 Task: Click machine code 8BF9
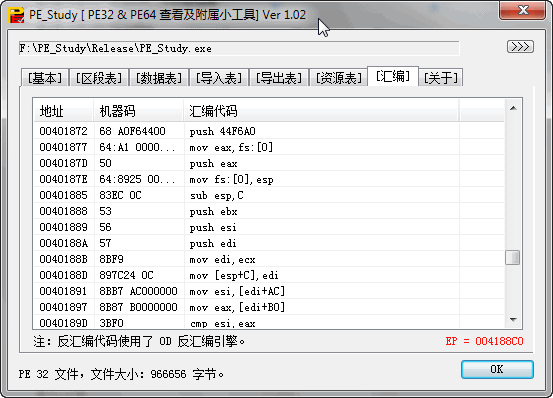(111, 259)
